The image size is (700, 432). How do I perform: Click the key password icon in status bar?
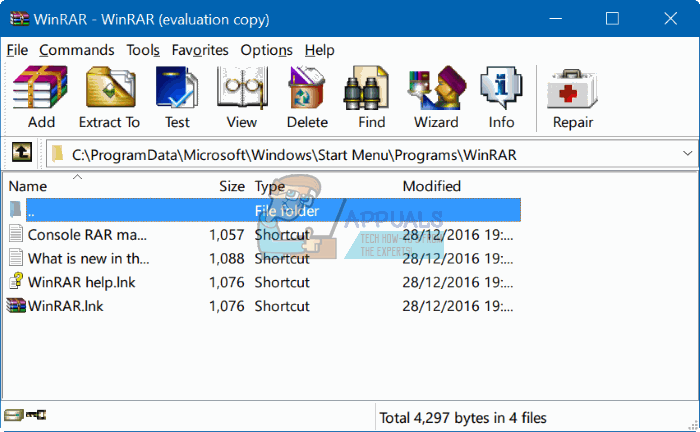pos(36,415)
